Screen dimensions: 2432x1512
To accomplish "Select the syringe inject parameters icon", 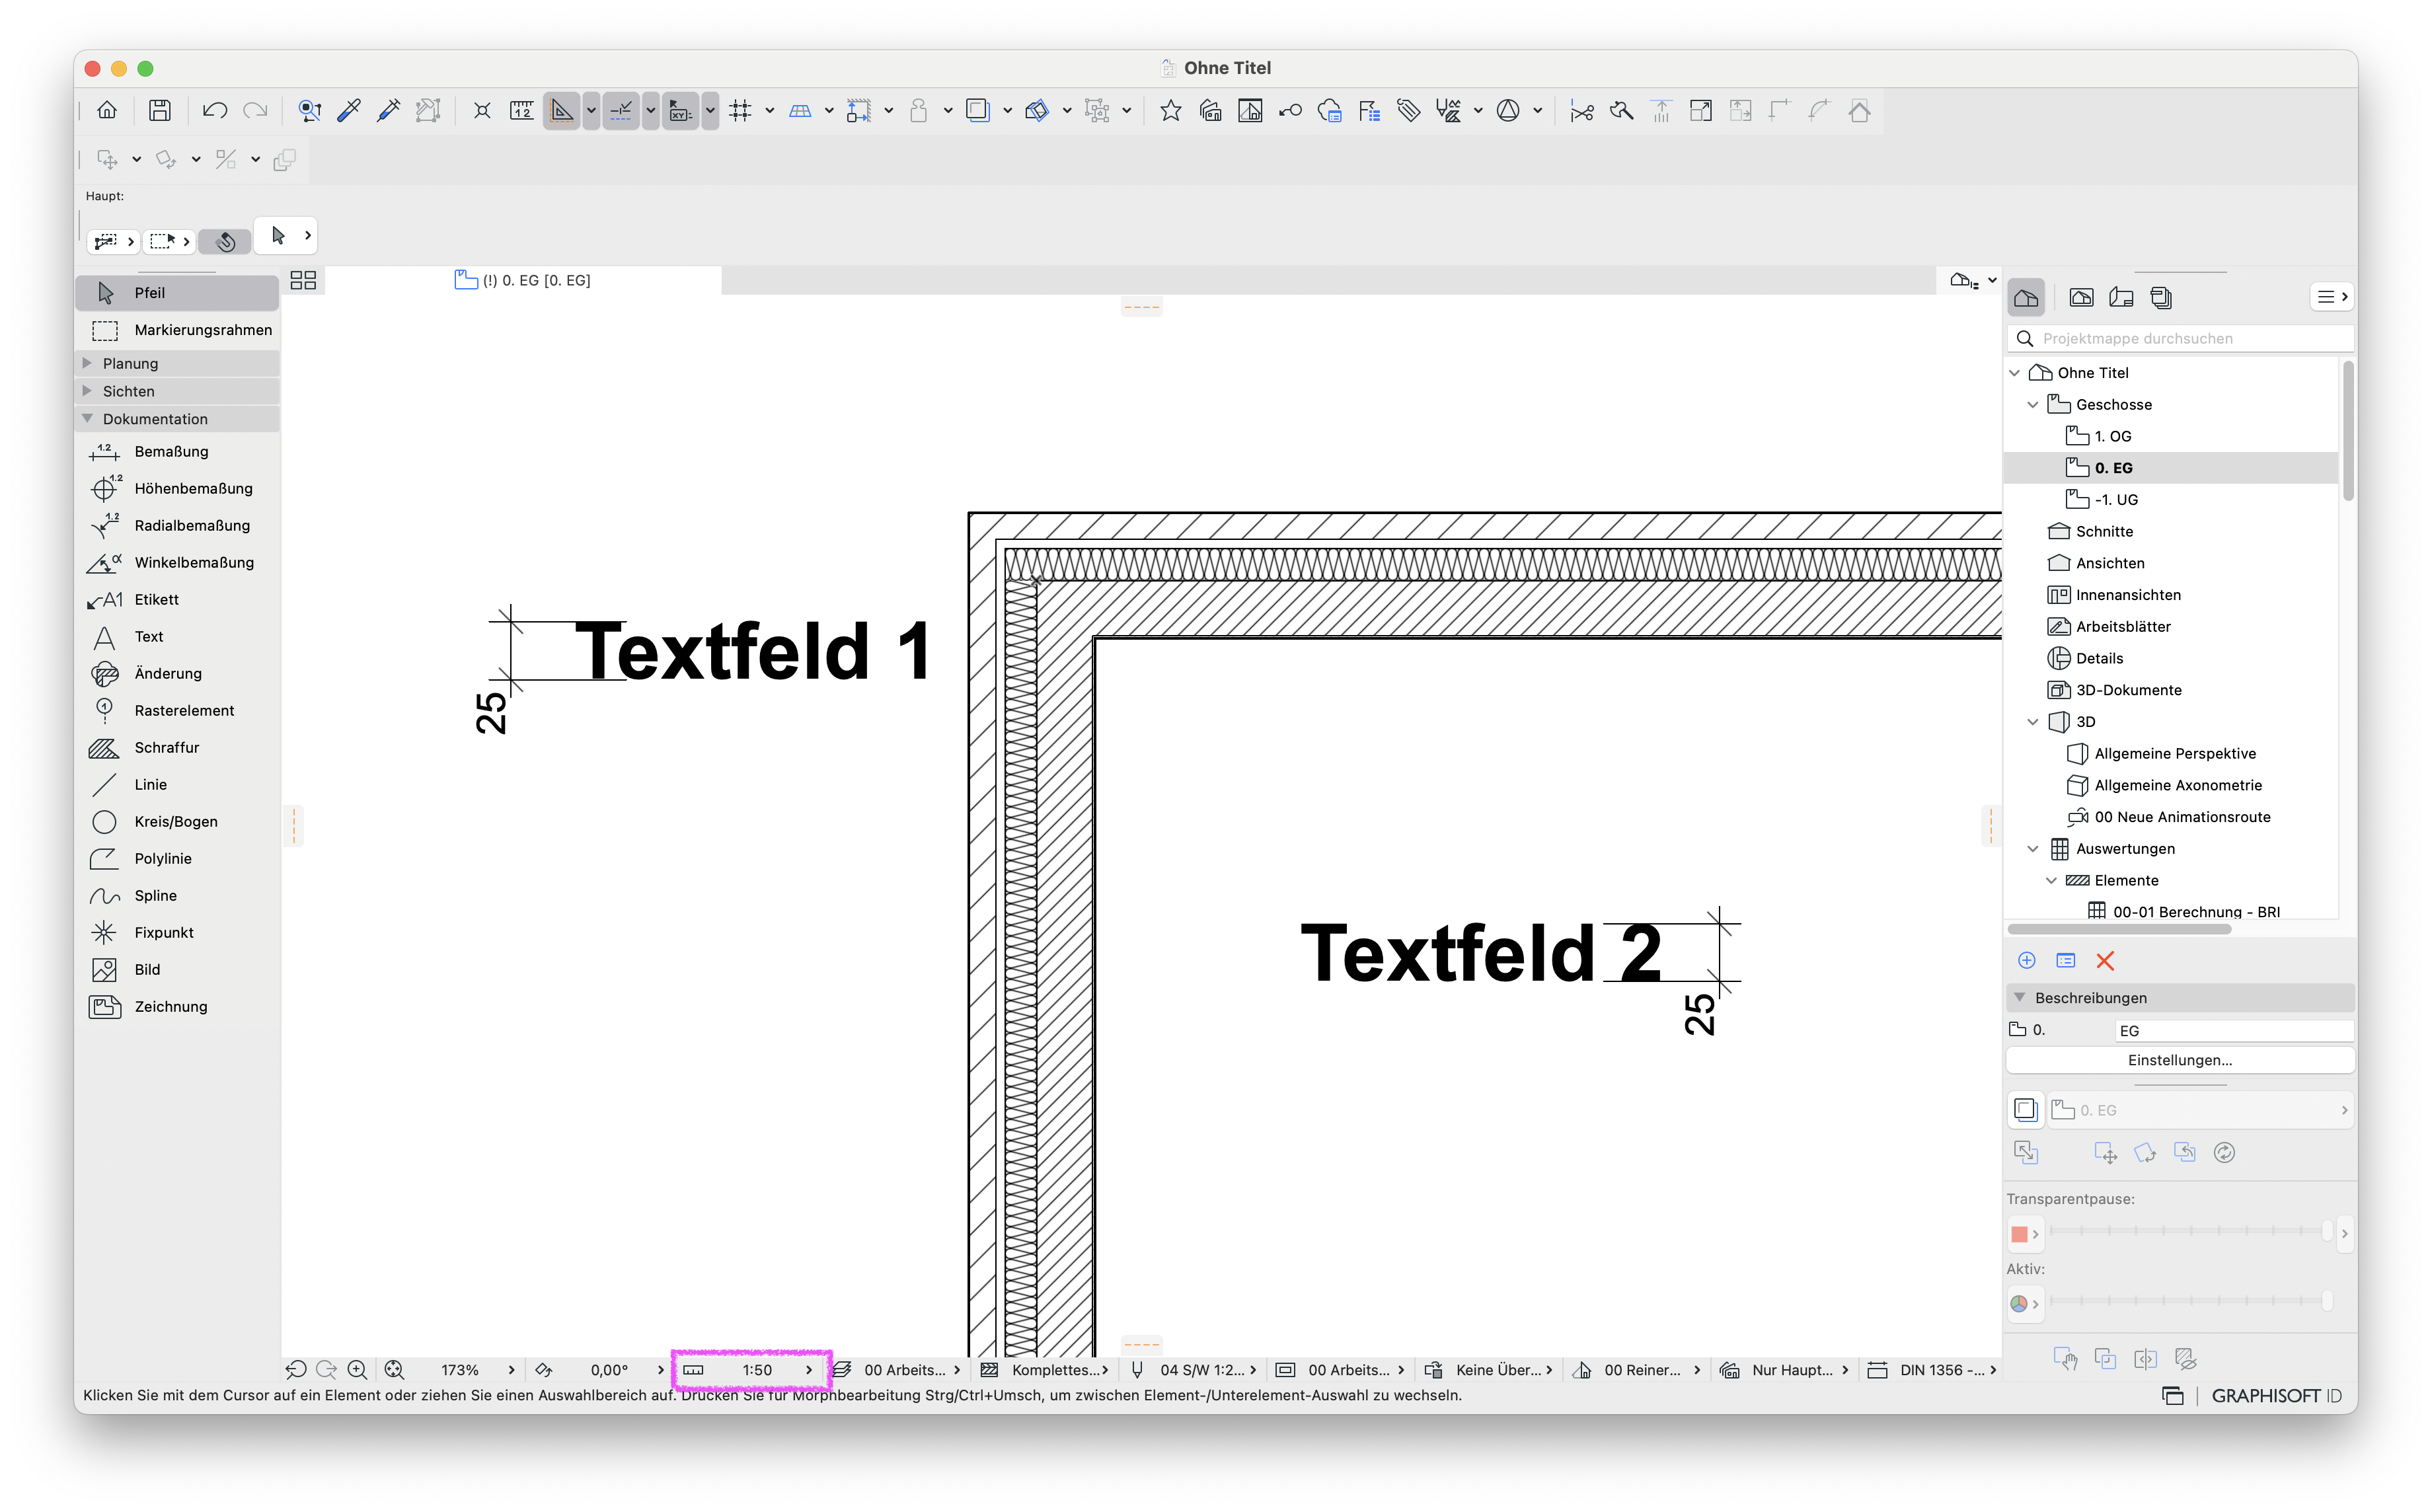I will (388, 110).
